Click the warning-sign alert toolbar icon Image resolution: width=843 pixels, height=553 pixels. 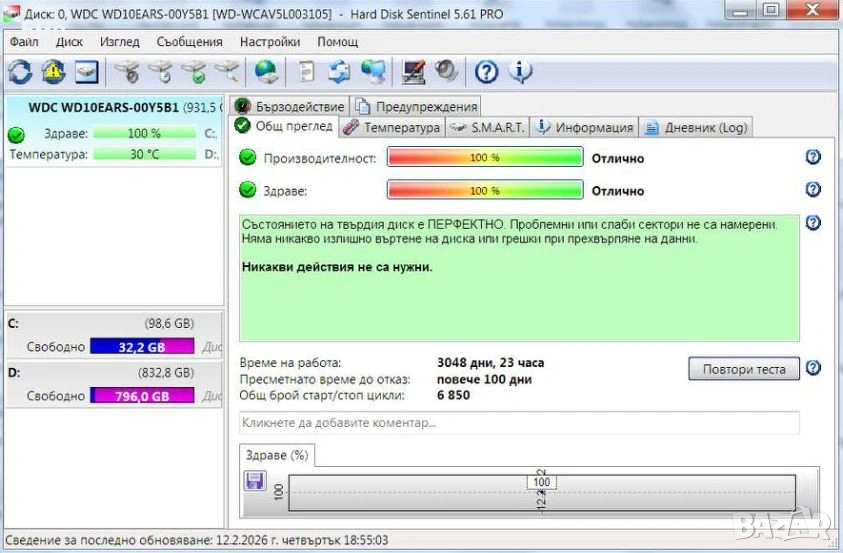tap(53, 72)
